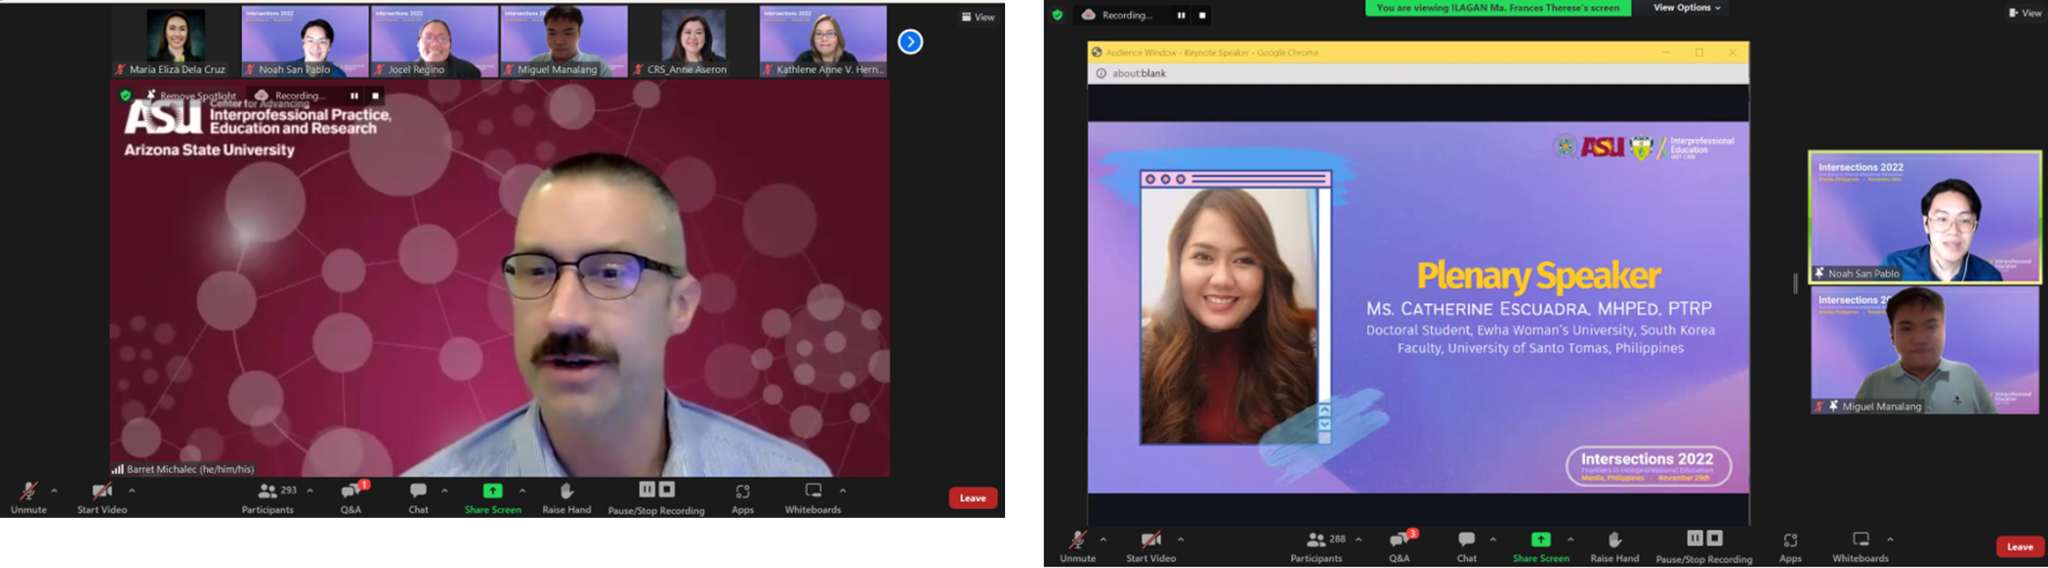The height and width of the screenshot is (568, 2048).
Task: Stop recording via top indicator in right window
Action: tap(1202, 15)
